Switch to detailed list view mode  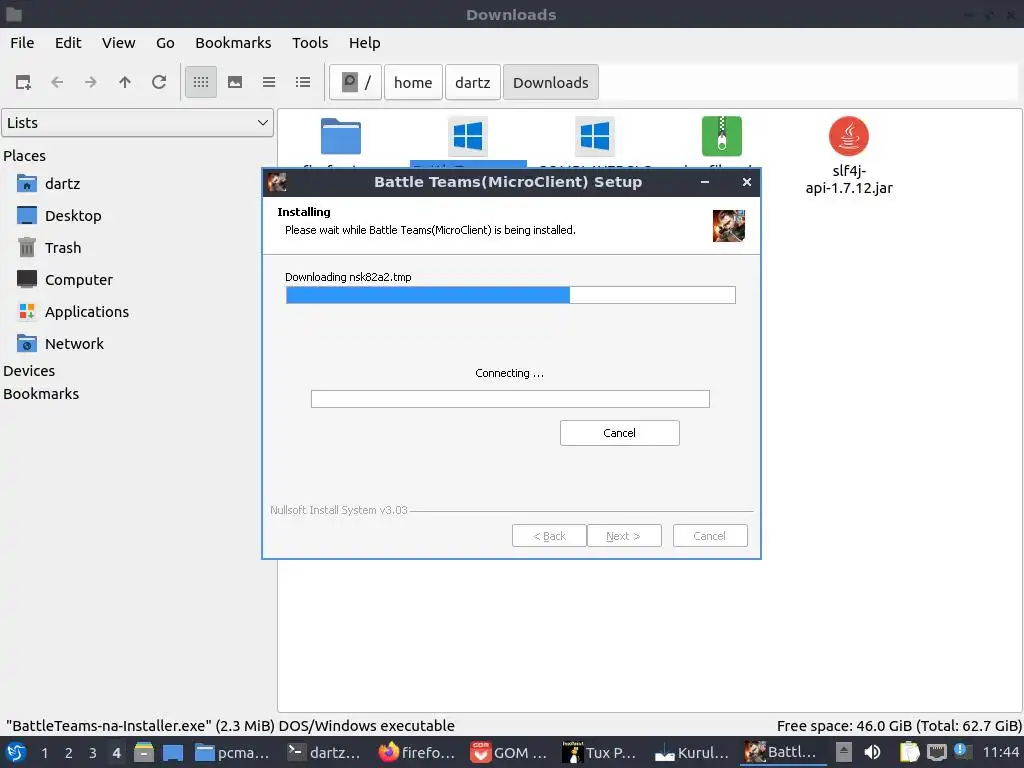pyautogui.click(x=303, y=82)
